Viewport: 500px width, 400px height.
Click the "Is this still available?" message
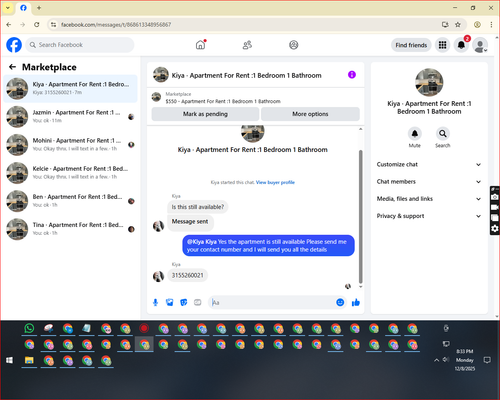[x=198, y=207]
